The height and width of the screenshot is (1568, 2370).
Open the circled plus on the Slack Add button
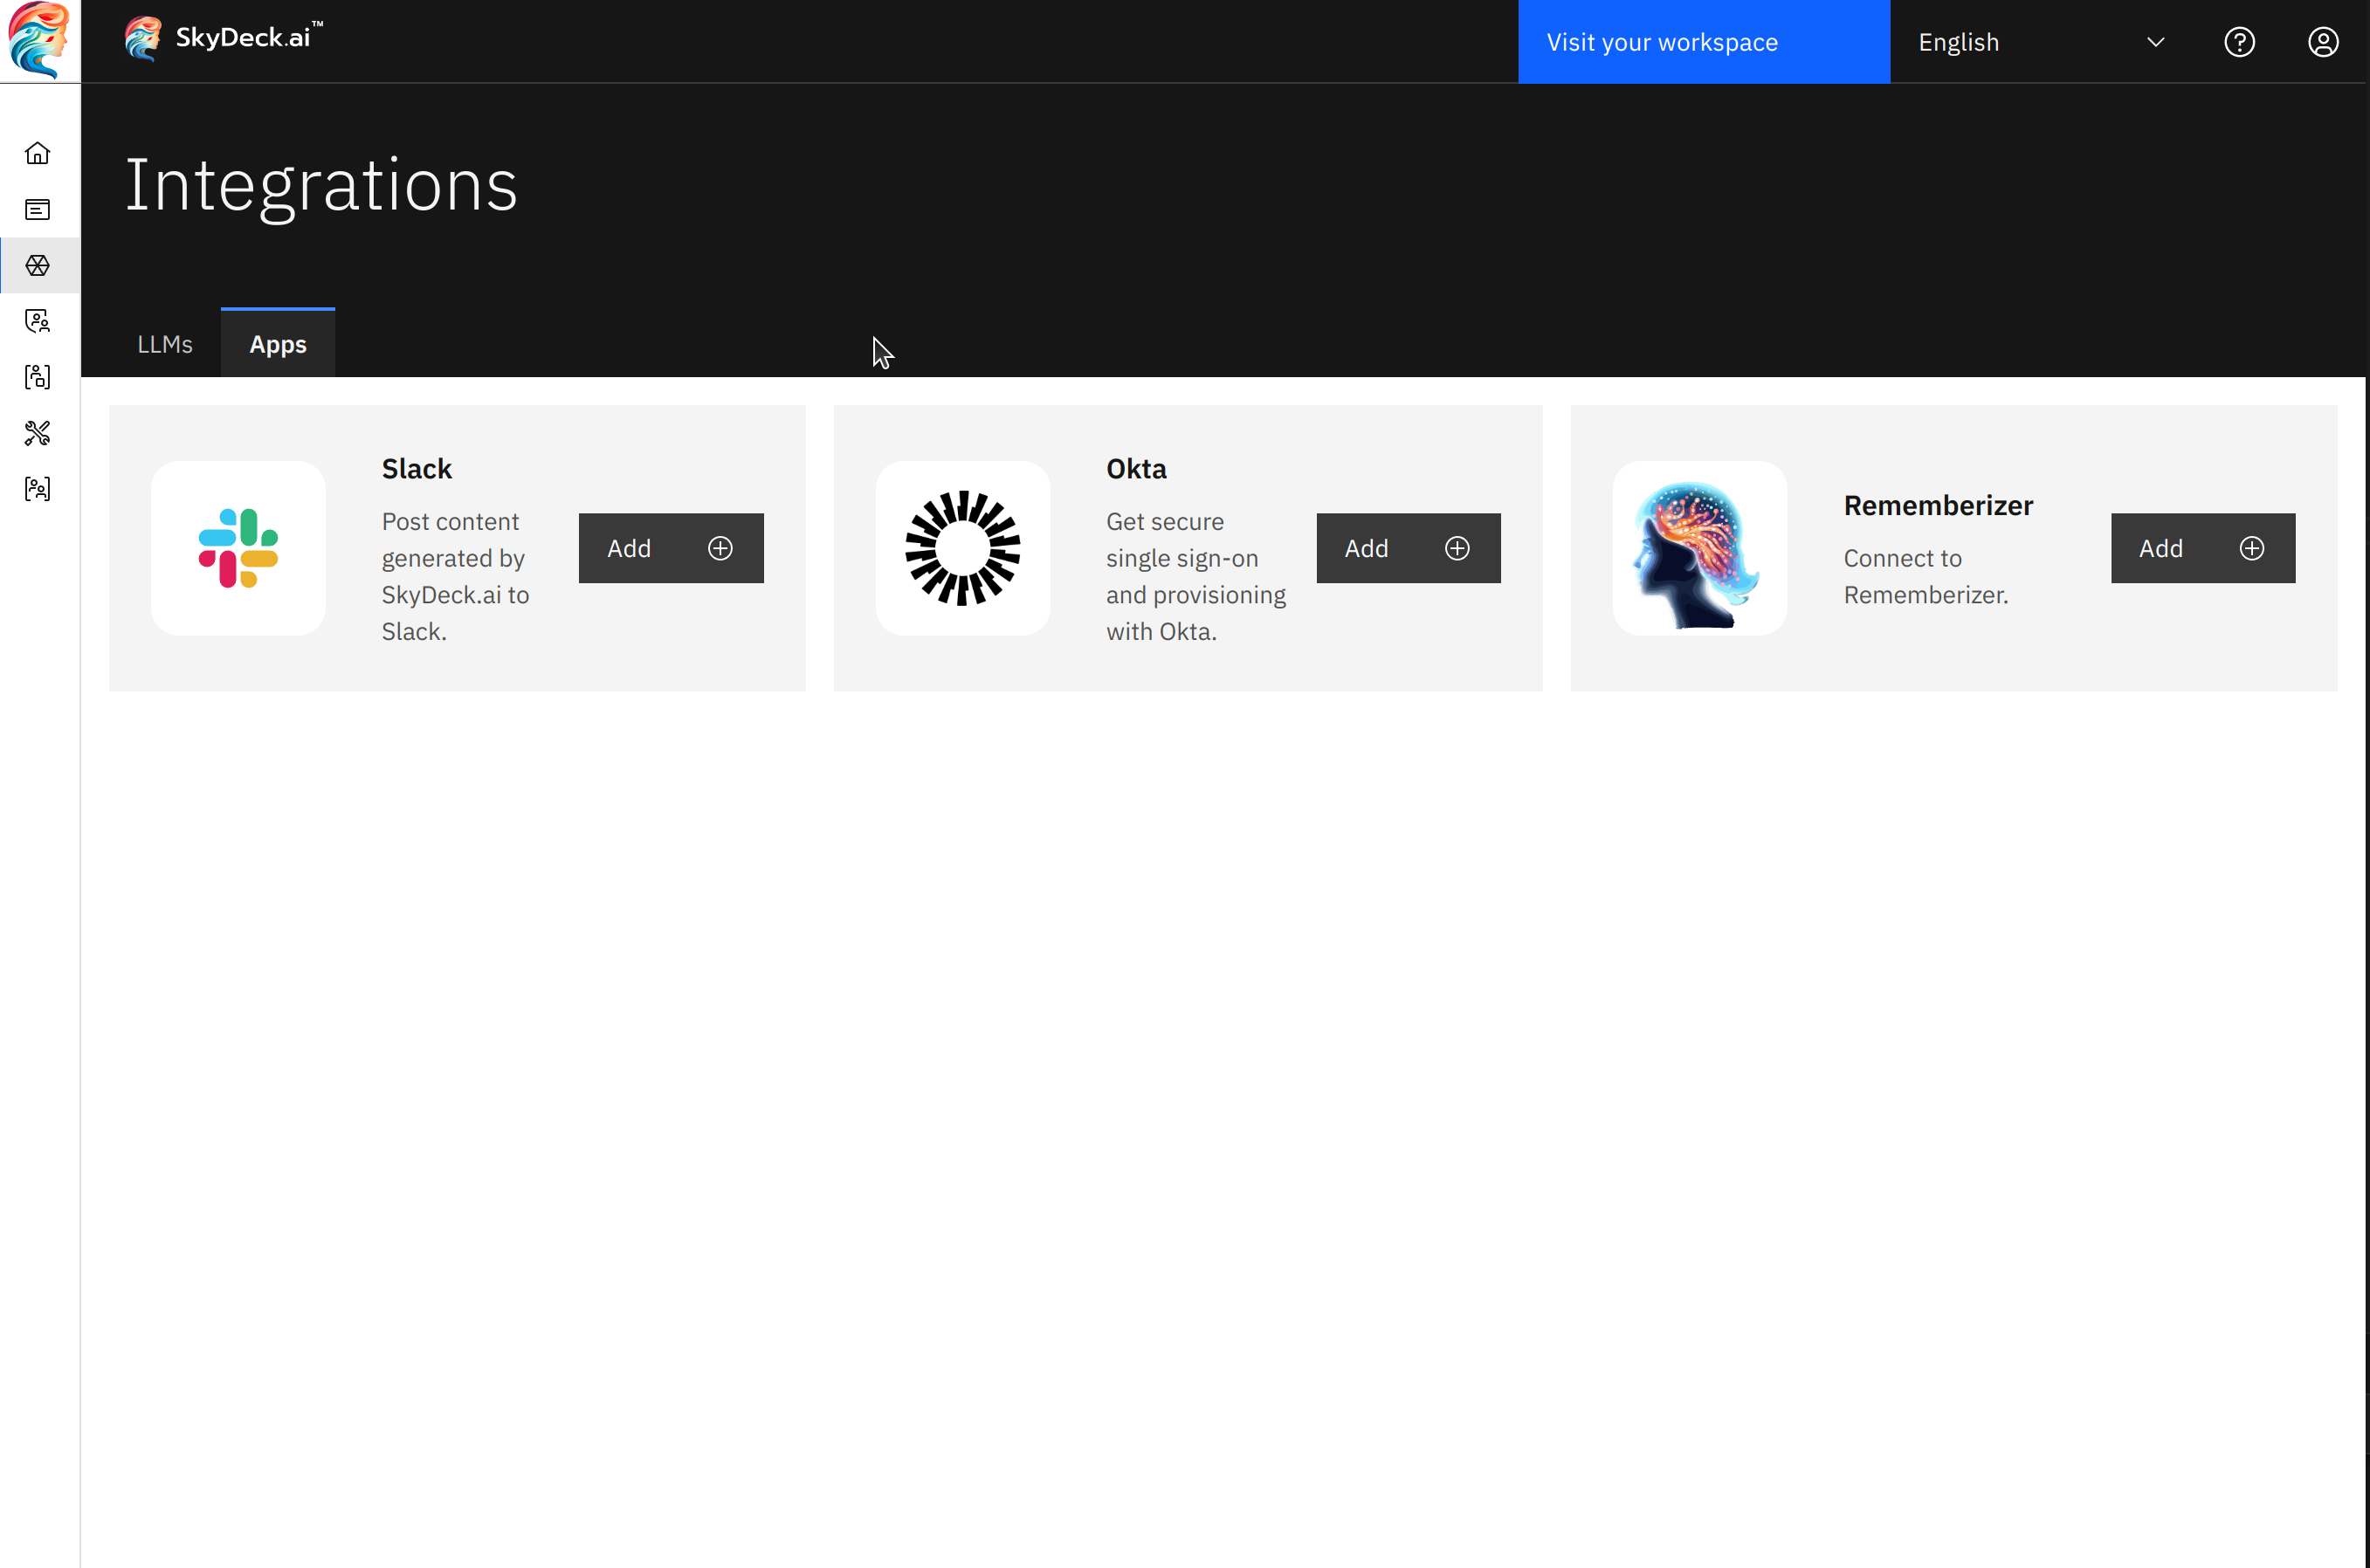click(x=720, y=548)
